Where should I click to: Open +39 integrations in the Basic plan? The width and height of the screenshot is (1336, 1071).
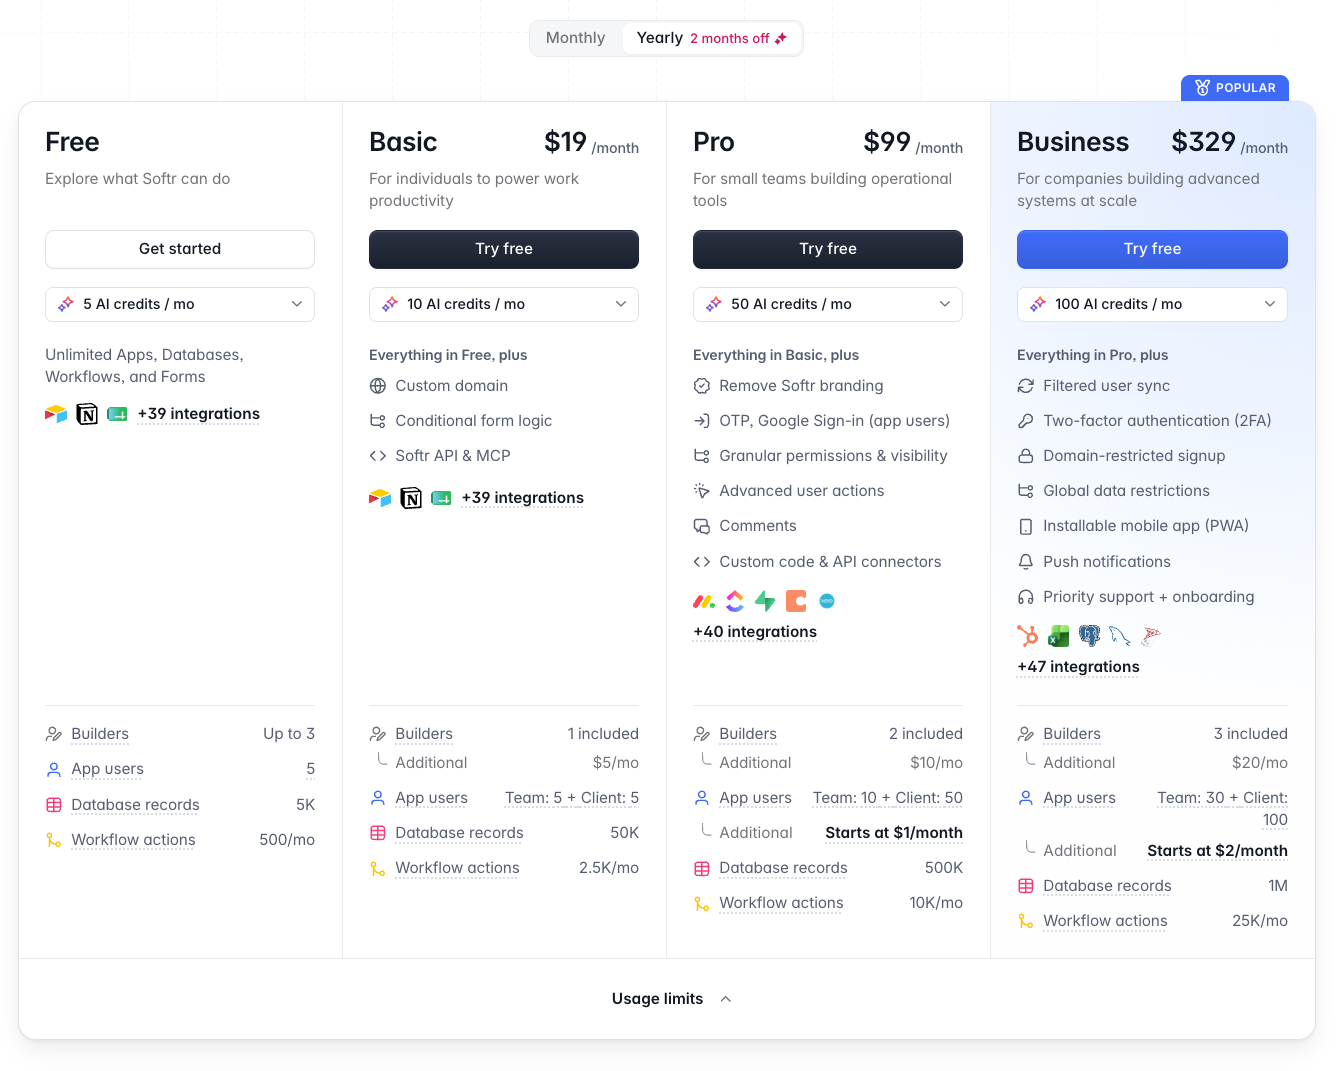[523, 498]
